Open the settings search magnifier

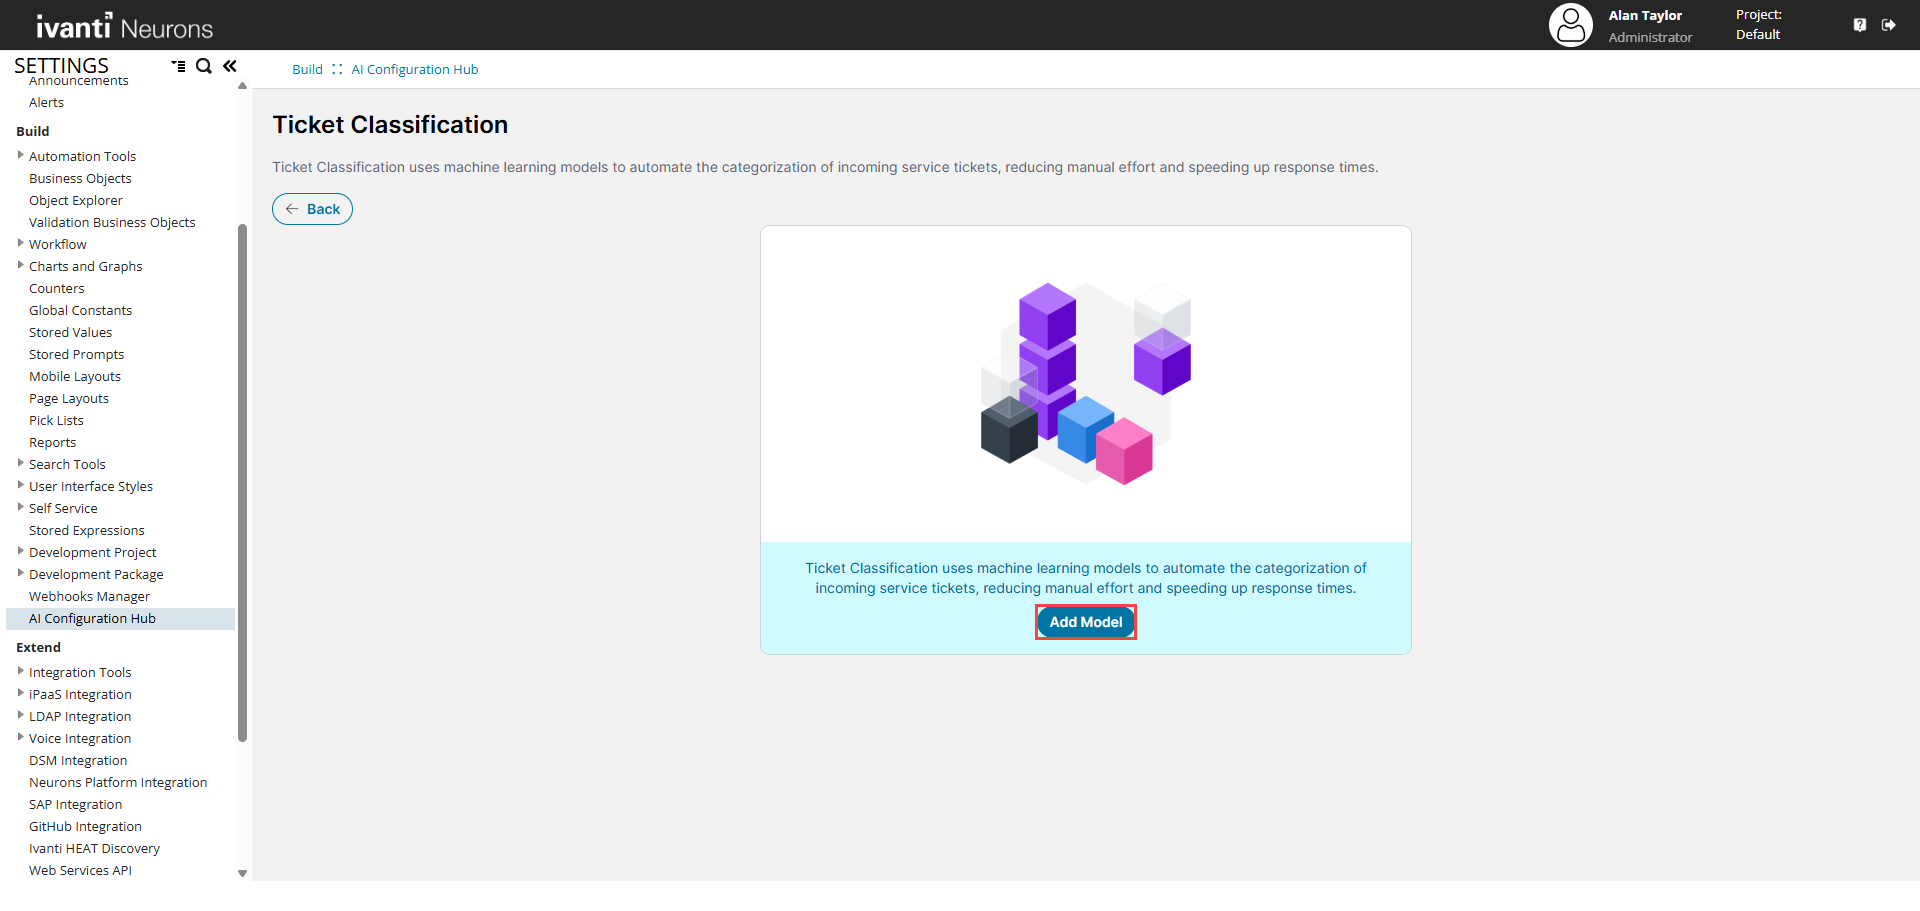(x=204, y=66)
